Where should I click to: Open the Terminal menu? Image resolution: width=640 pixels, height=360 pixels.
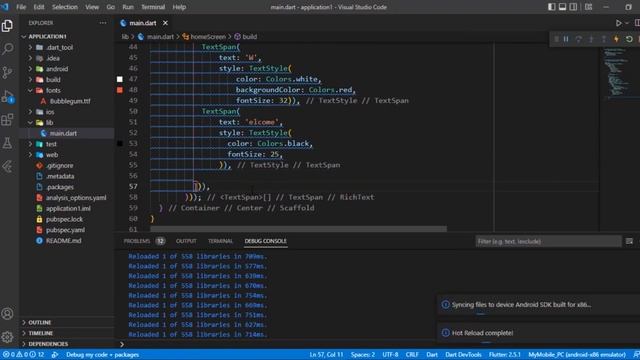click(153, 7)
